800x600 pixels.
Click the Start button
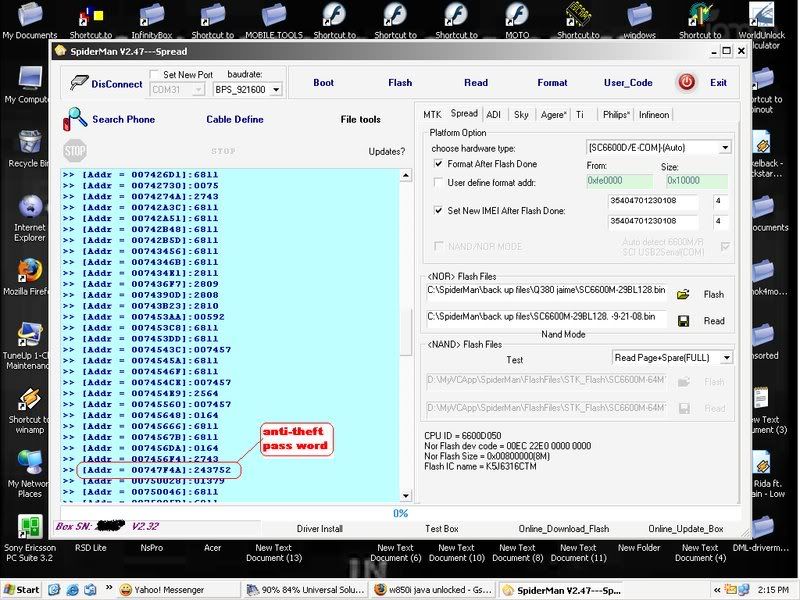(x=21, y=590)
